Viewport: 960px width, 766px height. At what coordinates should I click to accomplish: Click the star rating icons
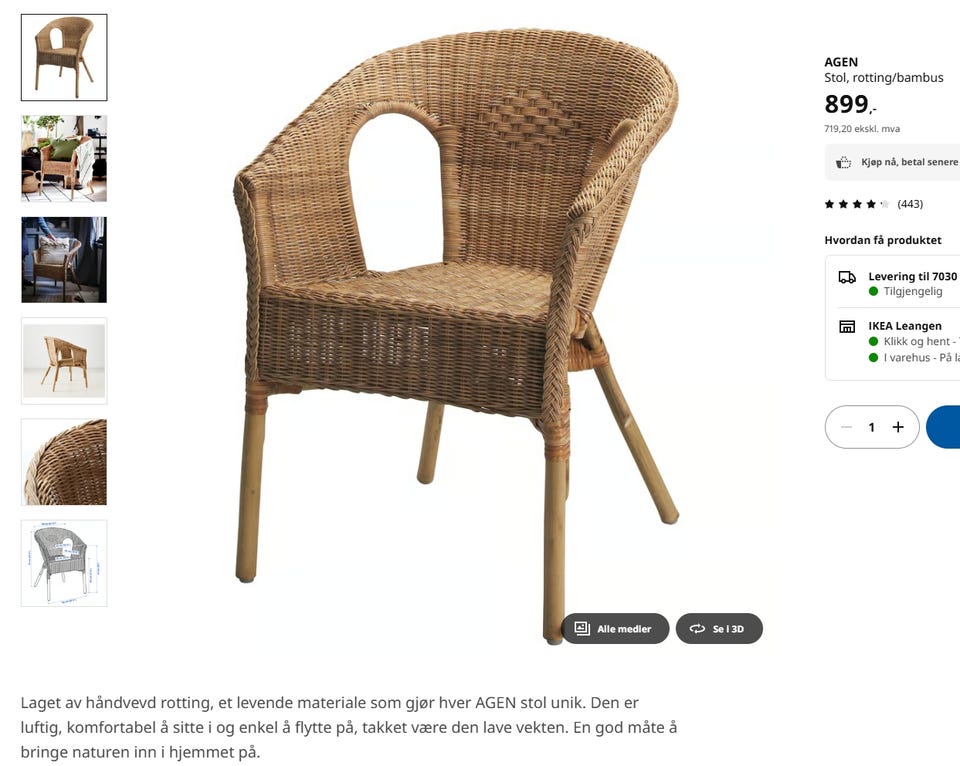click(x=857, y=204)
